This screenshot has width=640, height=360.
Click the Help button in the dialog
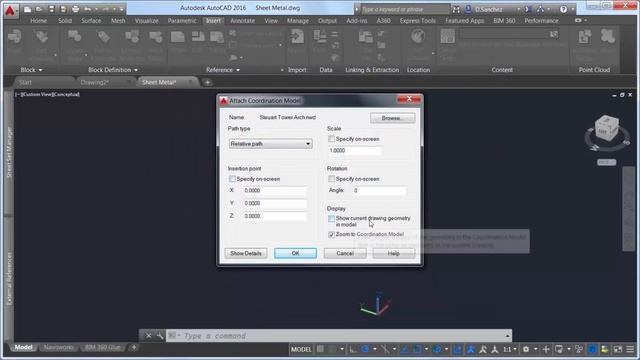point(394,253)
